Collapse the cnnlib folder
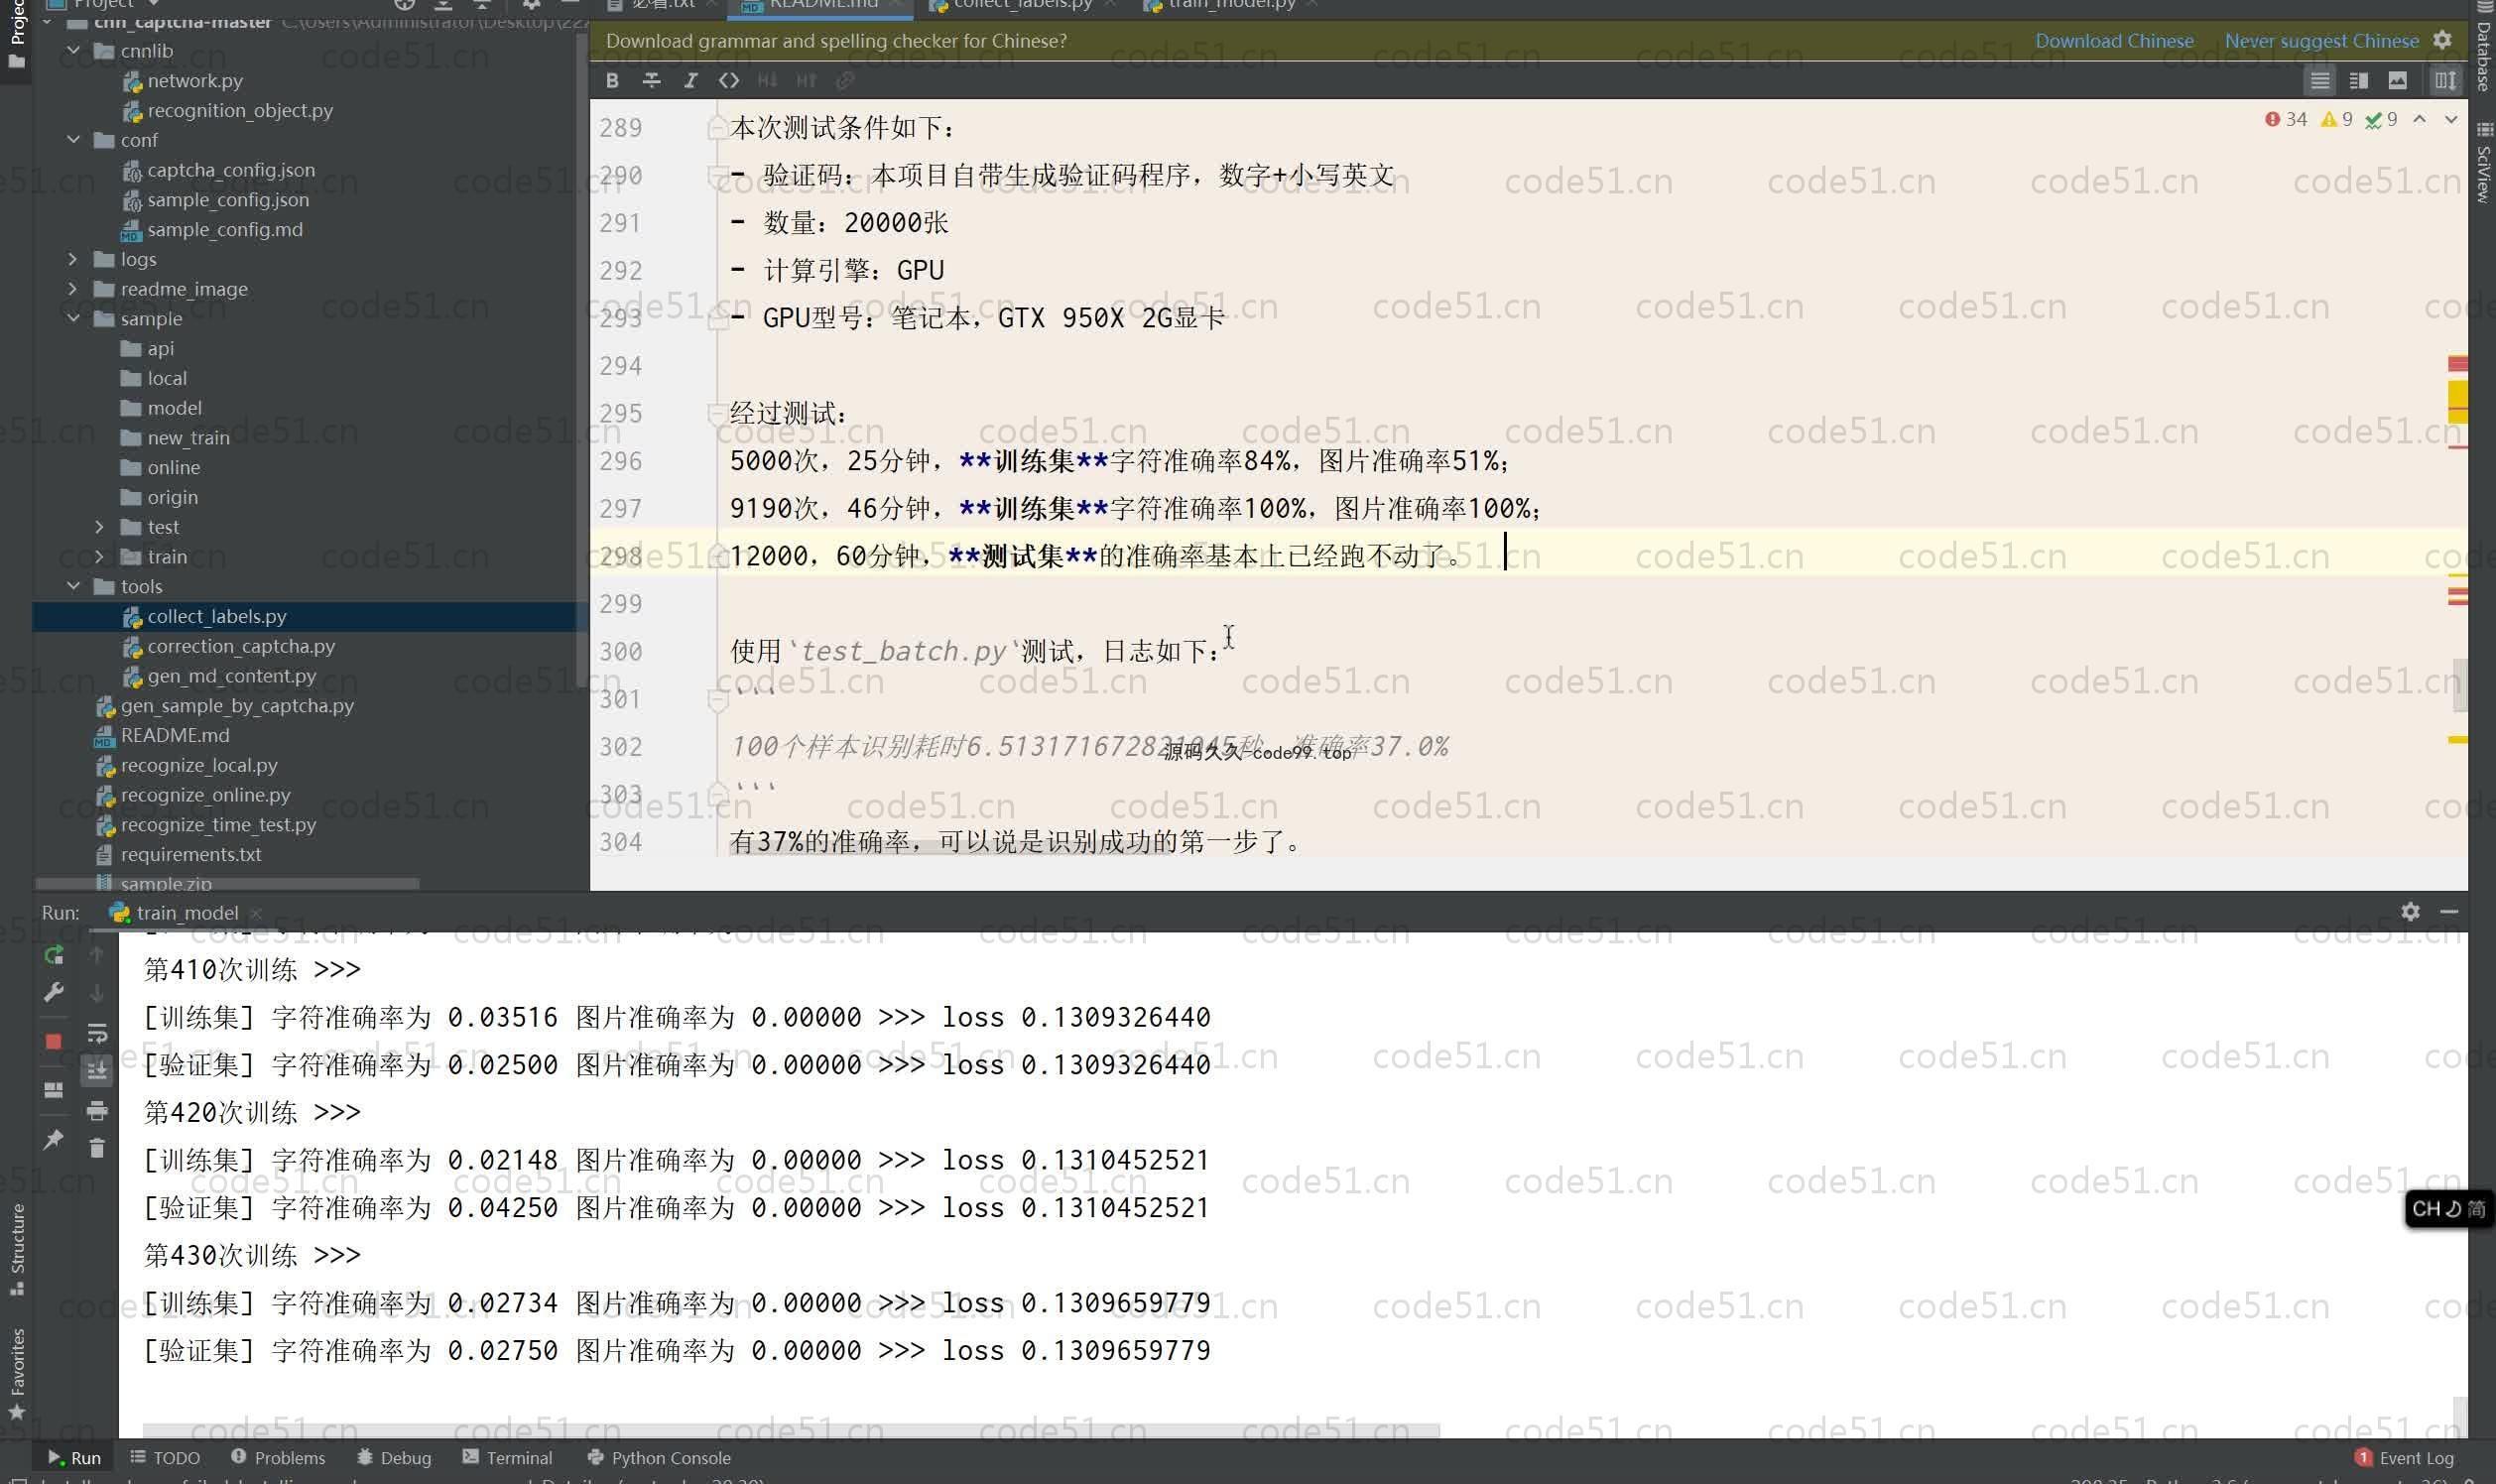 [73, 49]
